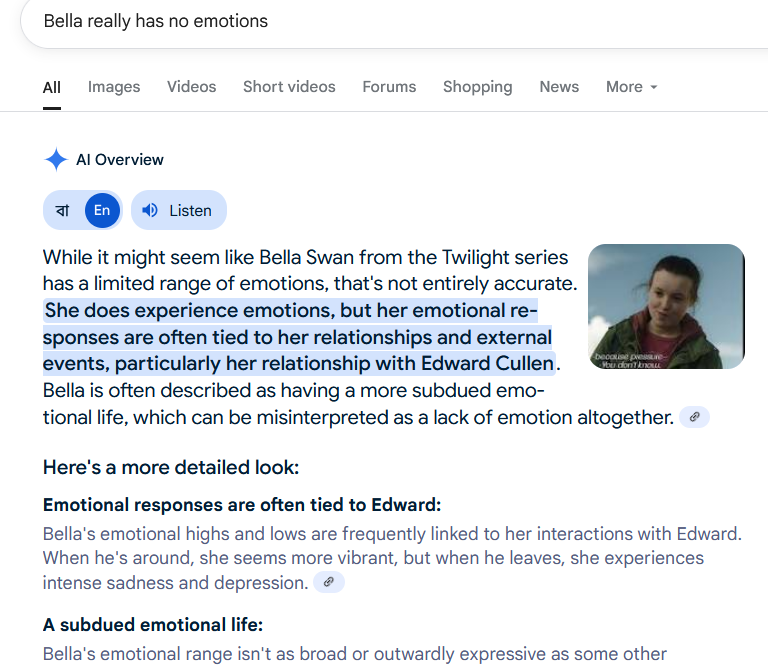This screenshot has height=665, width=768.
Task: Select the En language toggle
Action: [102, 211]
